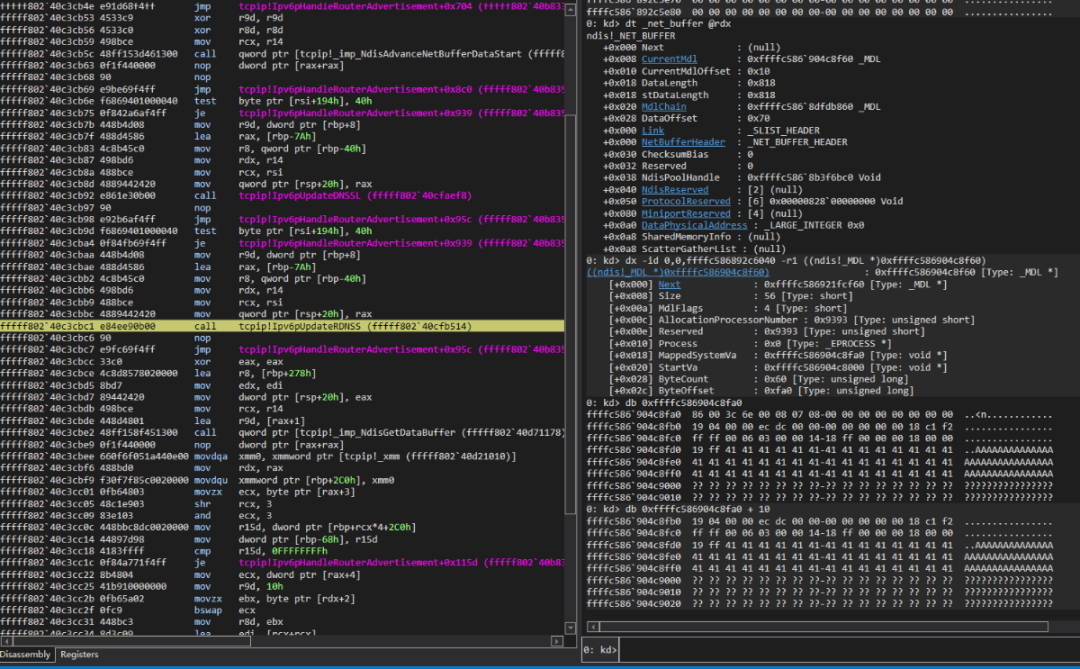Image resolution: width=1080 pixels, height=669 pixels.
Task: Click disassembly horizontal scroll right arrow
Action: (x=557, y=641)
